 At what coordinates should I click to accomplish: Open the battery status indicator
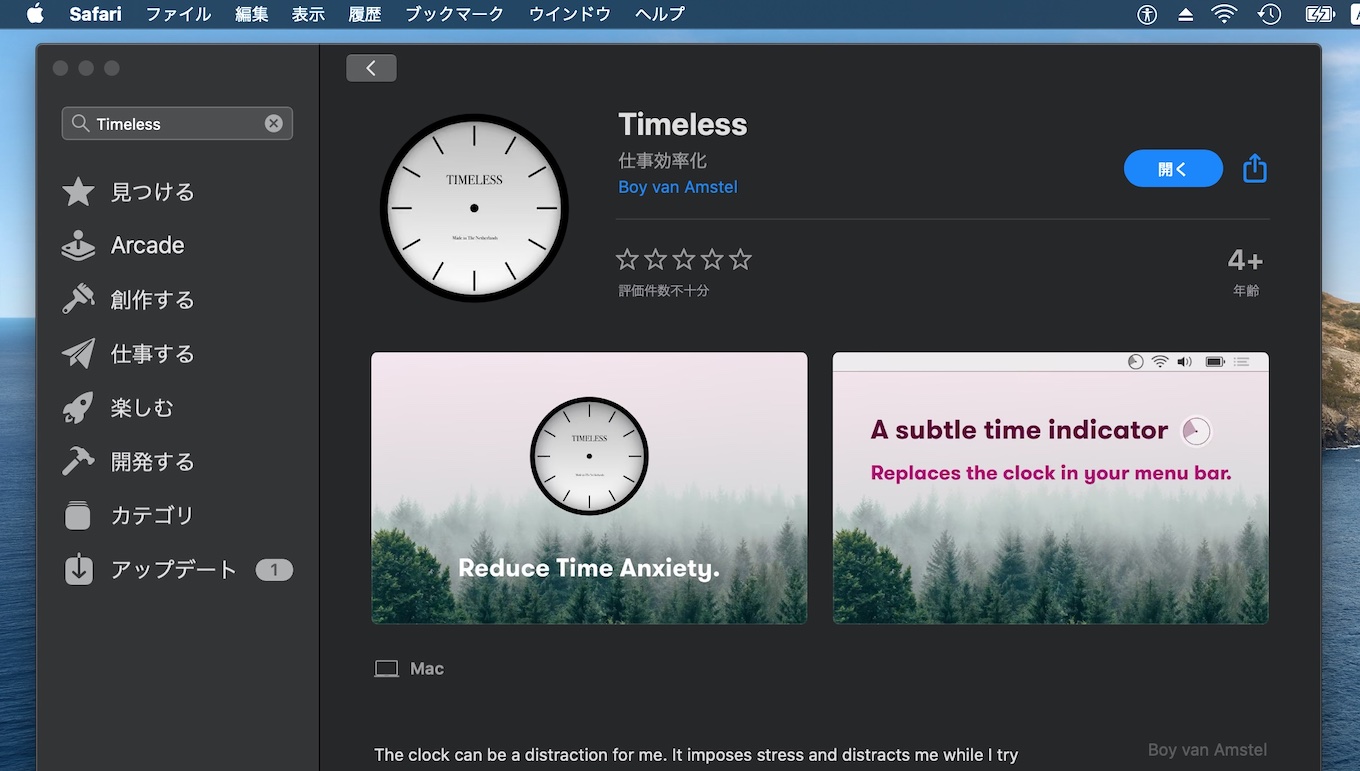tap(1319, 14)
